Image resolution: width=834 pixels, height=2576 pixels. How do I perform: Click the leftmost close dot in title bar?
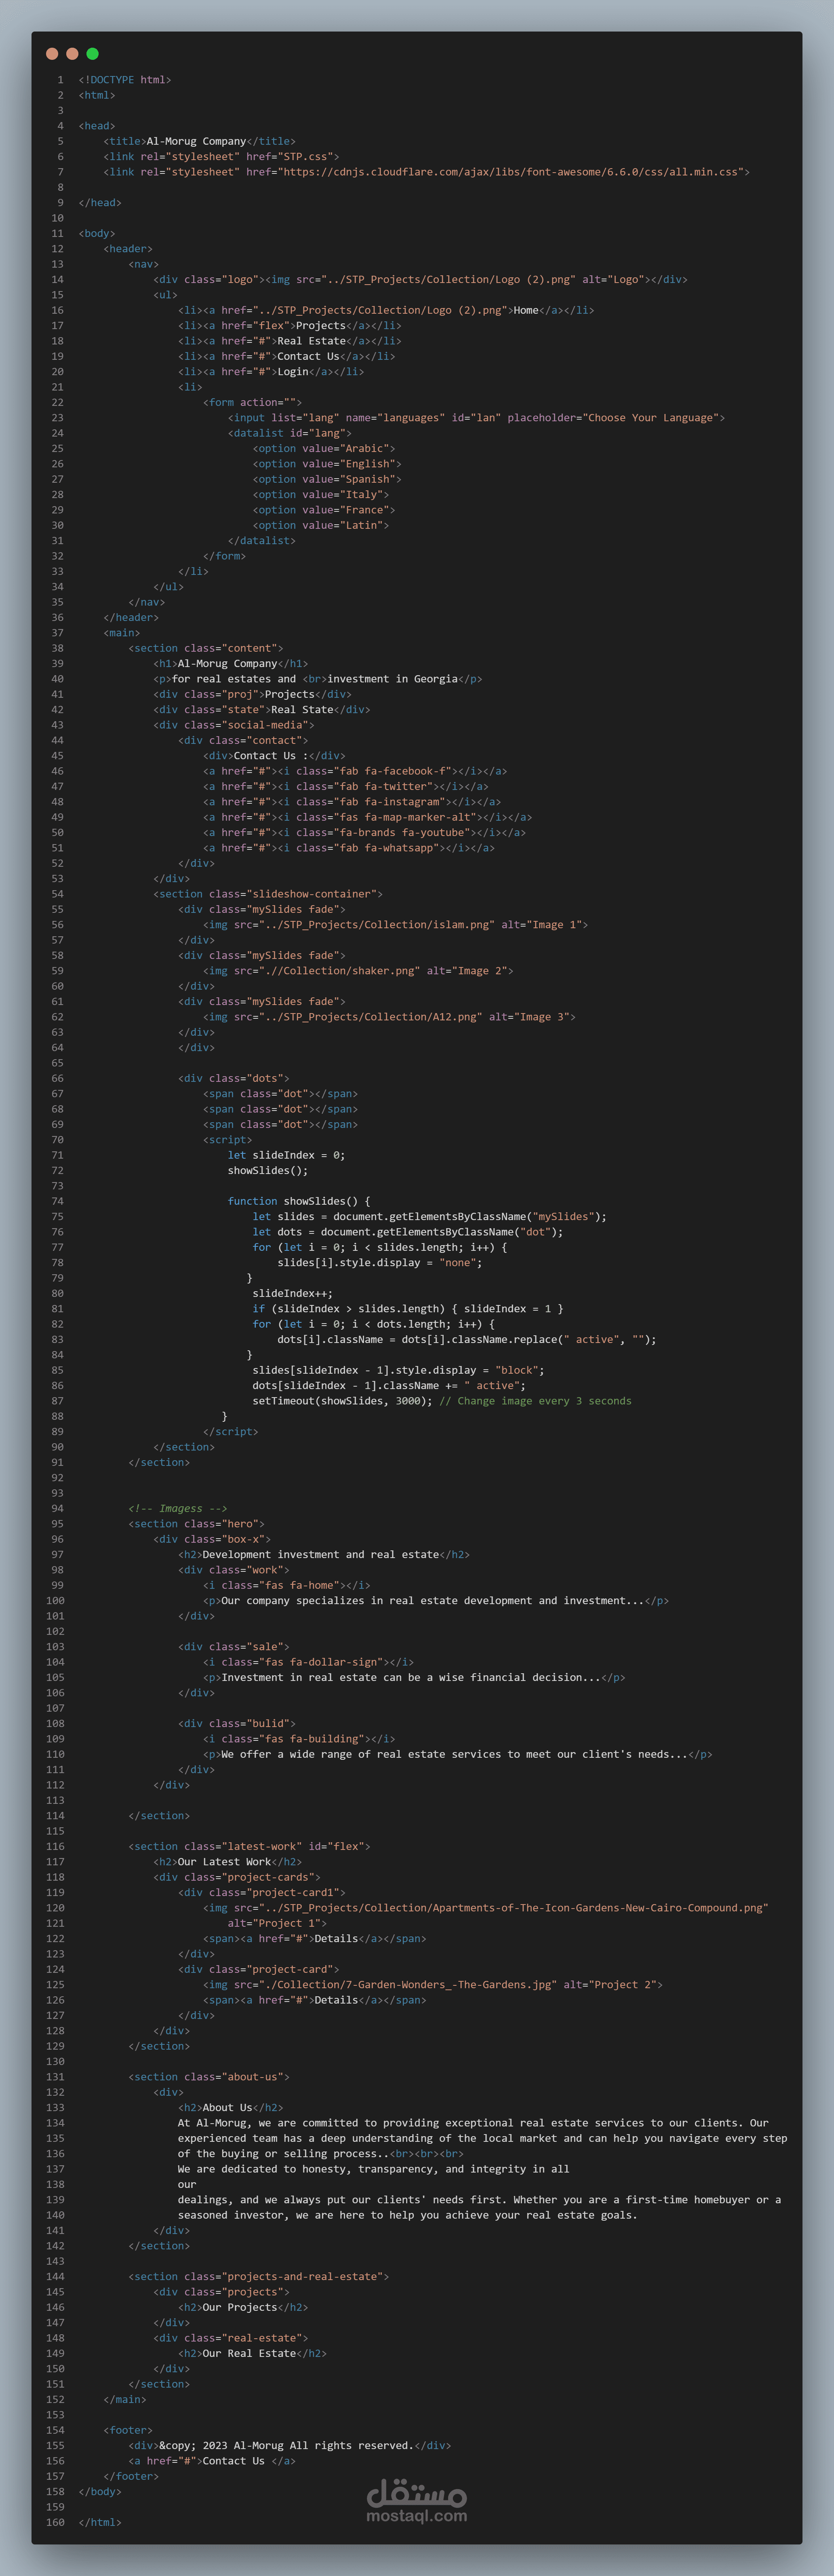[x=52, y=54]
